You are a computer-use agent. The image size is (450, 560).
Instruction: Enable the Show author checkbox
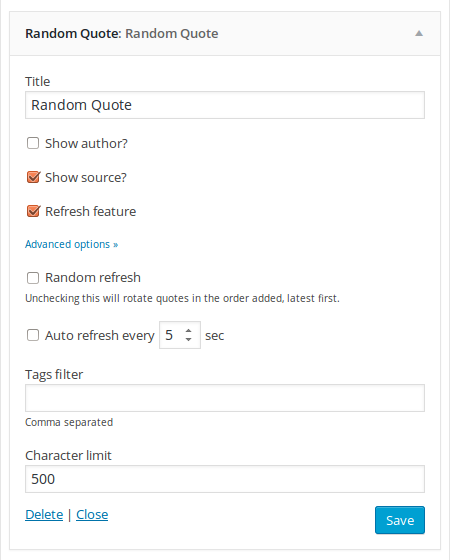[33, 143]
